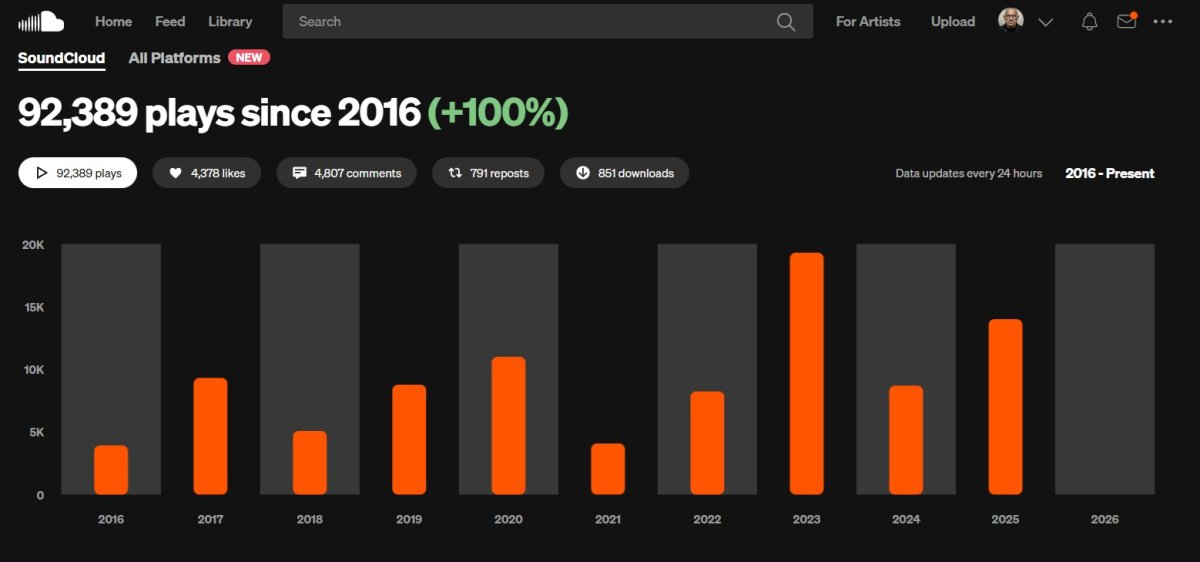Select the 851 downloads metric pill
Viewport: 1200px width, 562px height.
pyautogui.click(x=624, y=173)
